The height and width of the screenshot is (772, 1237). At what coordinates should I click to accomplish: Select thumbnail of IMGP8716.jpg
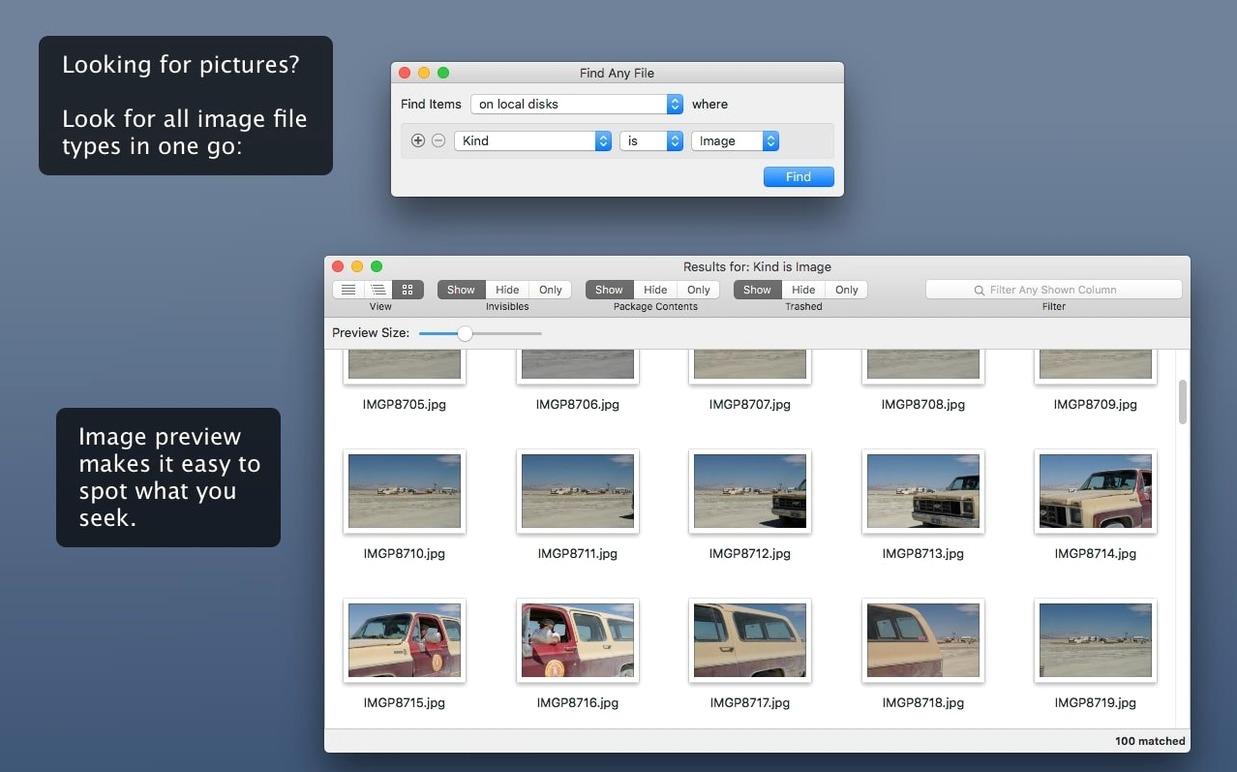tap(578, 641)
